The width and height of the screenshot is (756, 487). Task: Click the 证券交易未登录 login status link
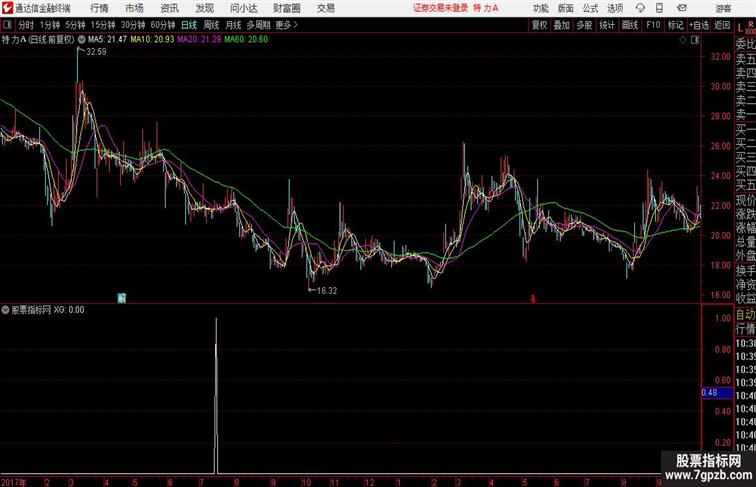pyautogui.click(x=441, y=8)
